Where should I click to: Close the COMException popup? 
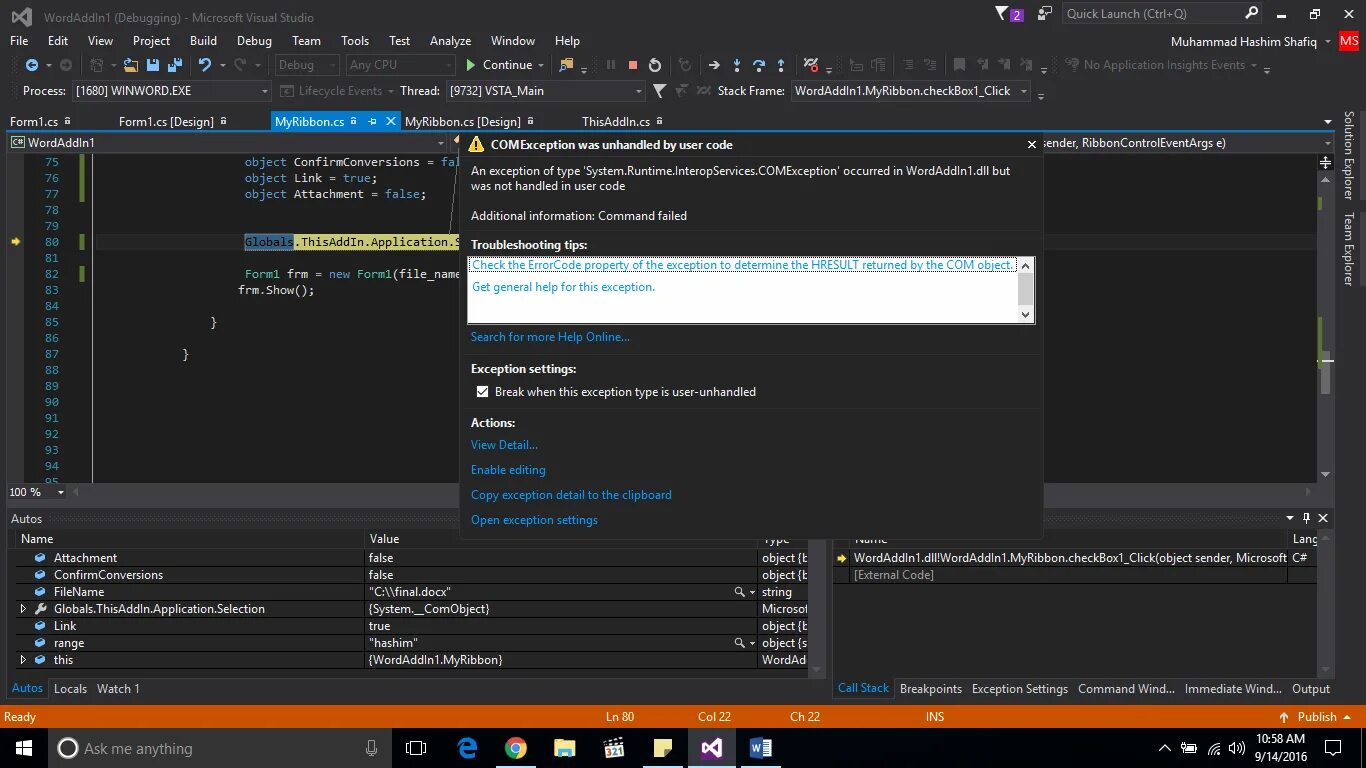(1032, 145)
